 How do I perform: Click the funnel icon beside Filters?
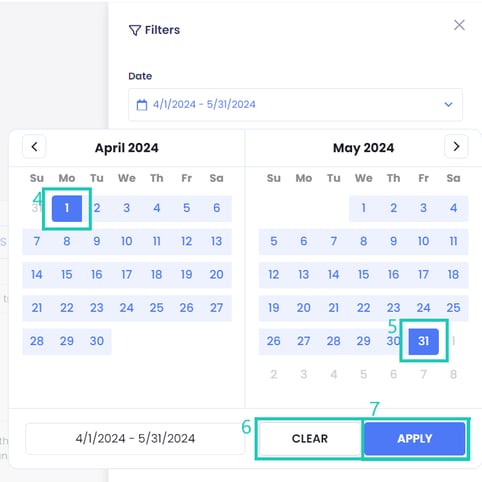point(135,30)
